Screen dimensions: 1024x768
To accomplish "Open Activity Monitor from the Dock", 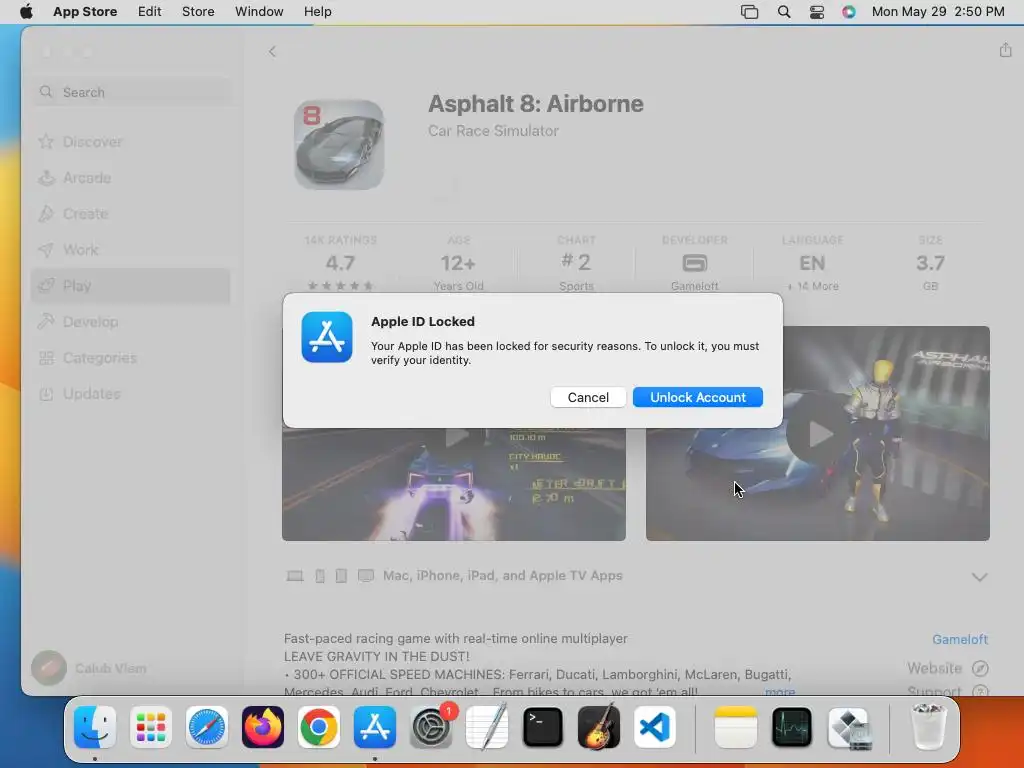I will tap(792, 727).
